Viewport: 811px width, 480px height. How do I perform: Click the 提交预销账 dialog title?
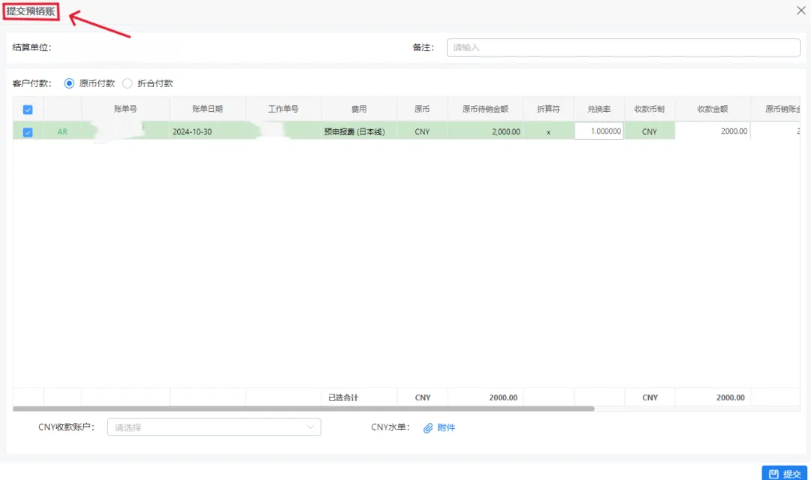pos(31,11)
